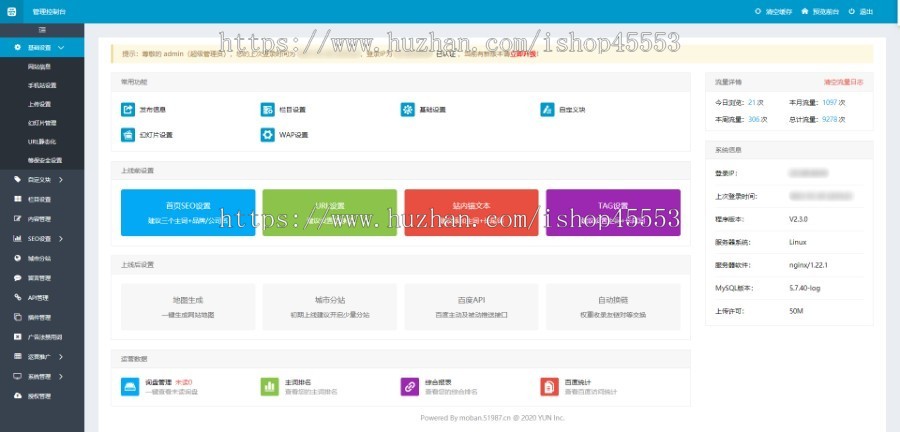This screenshot has height=432, width=900.
Task: Click the speech bubble icon beside 留言管理
Action: (18, 278)
